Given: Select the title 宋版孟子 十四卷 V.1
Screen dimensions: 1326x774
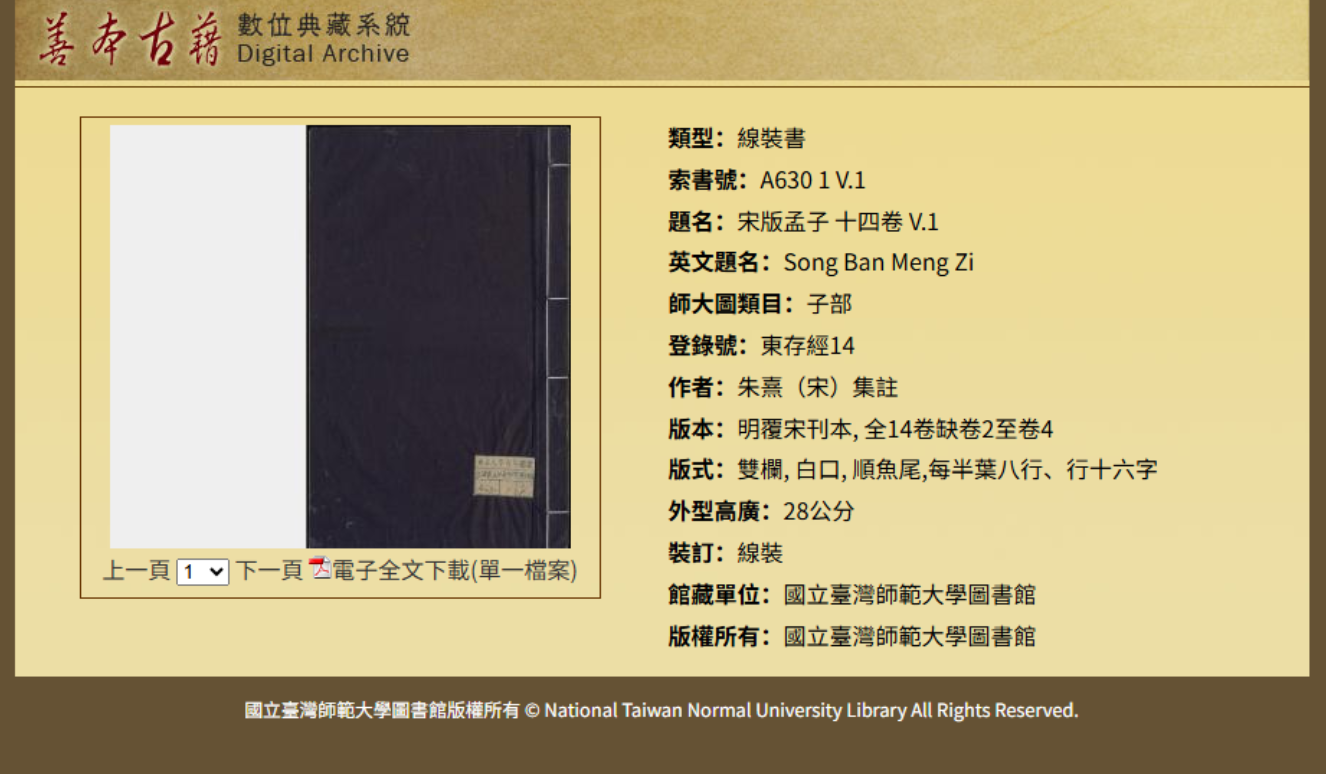Looking at the screenshot, I should coord(838,222).
